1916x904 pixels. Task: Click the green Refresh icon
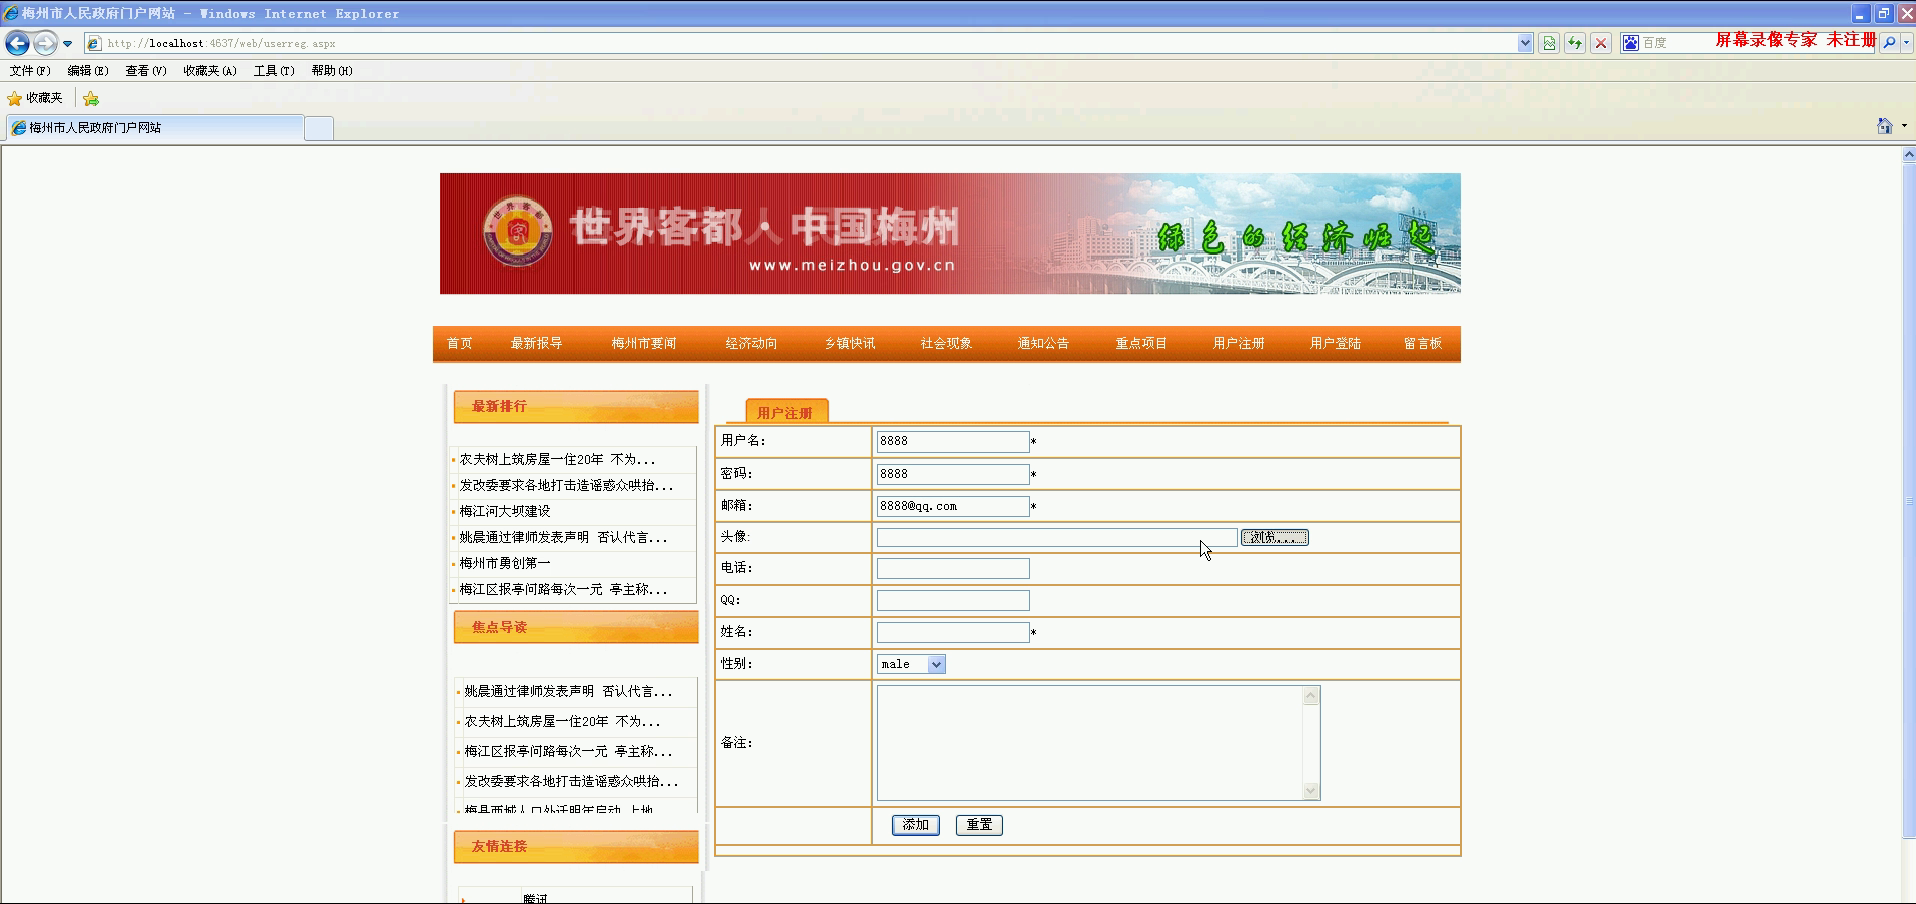coord(1575,43)
